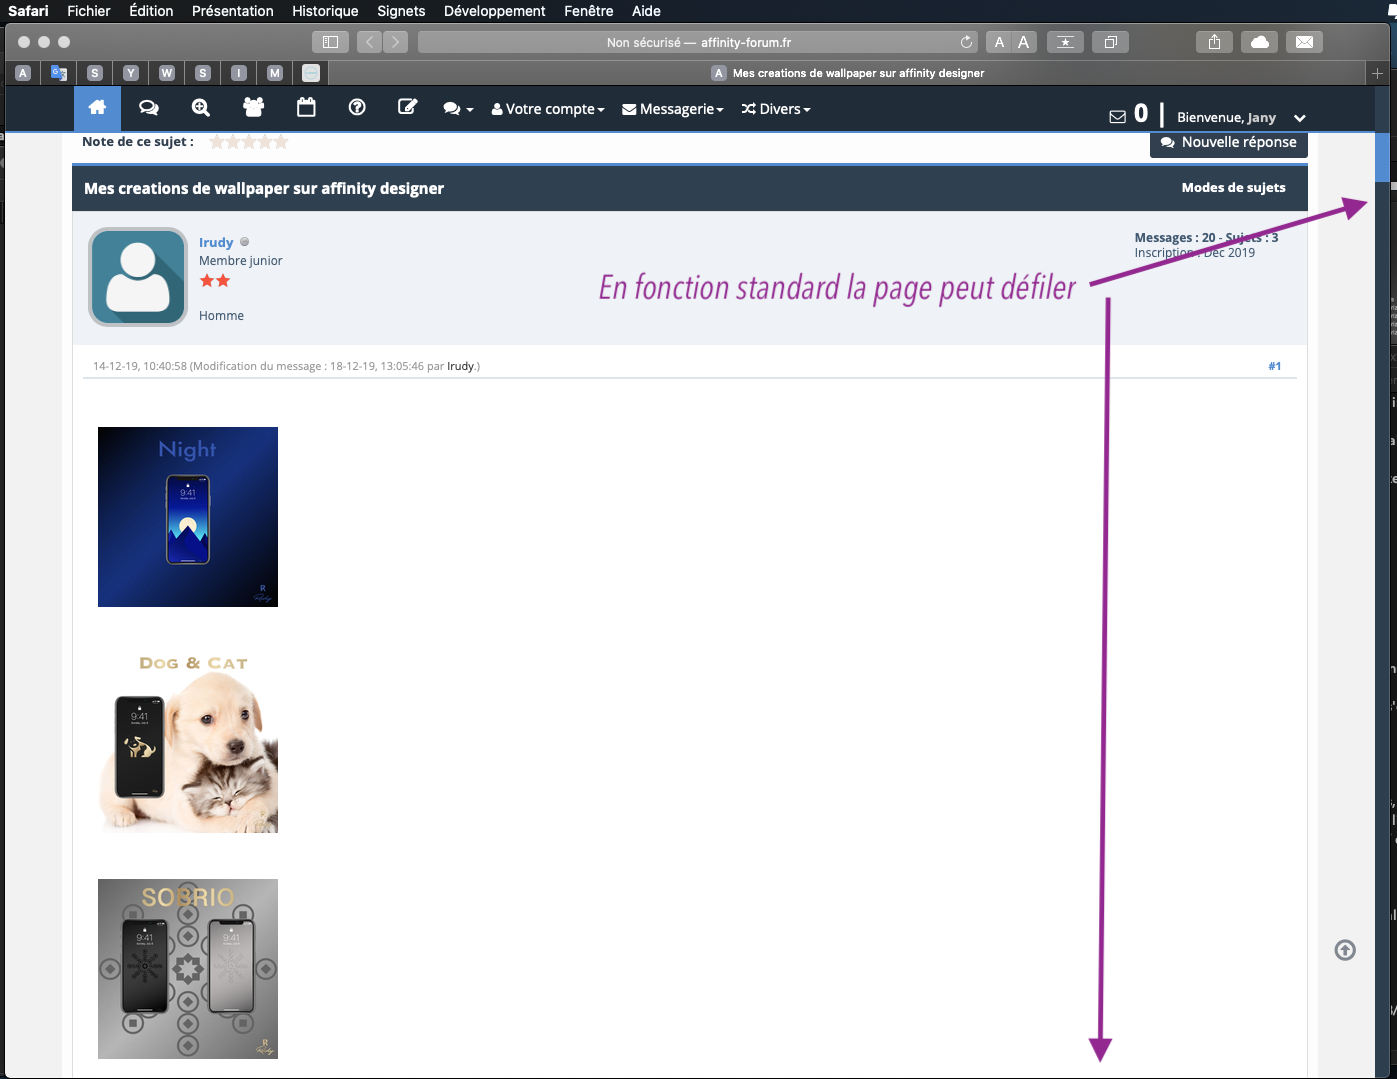Image resolution: width=1397 pixels, height=1079 pixels.
Task: Click the envelope private messages icon
Action: 1118,117
